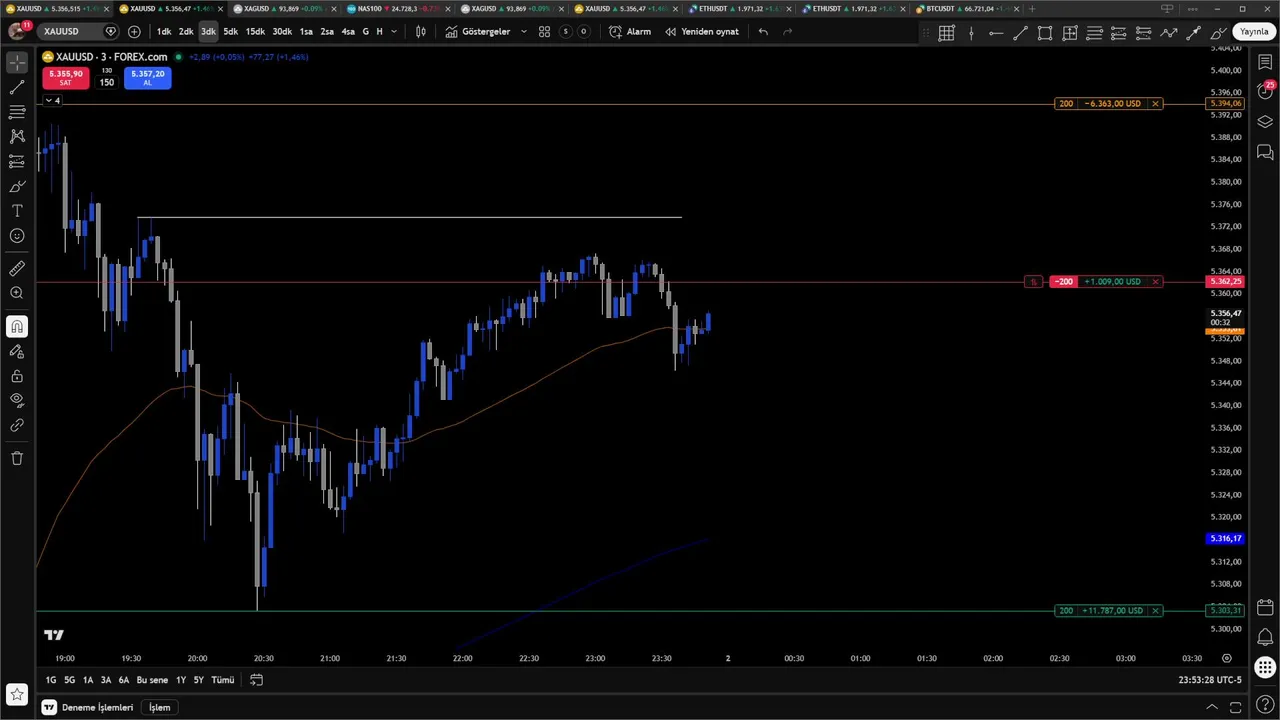The height and width of the screenshot is (720, 1280).
Task: Activate the zoom in tool
Action: (17, 293)
